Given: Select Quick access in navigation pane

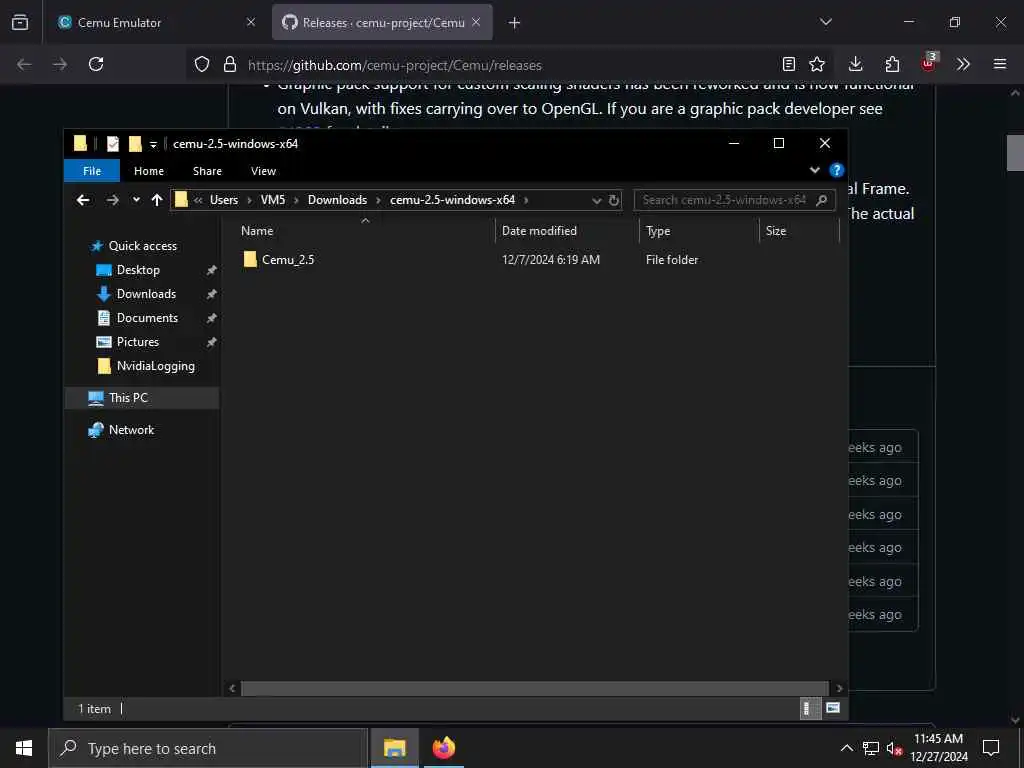Looking at the screenshot, I should 142,246.
